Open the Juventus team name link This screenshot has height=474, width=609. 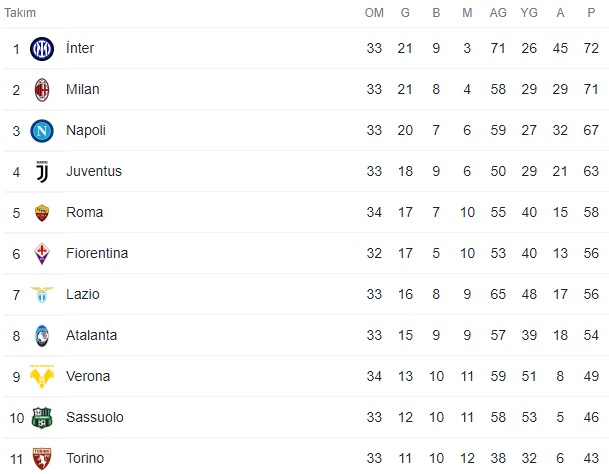94,171
